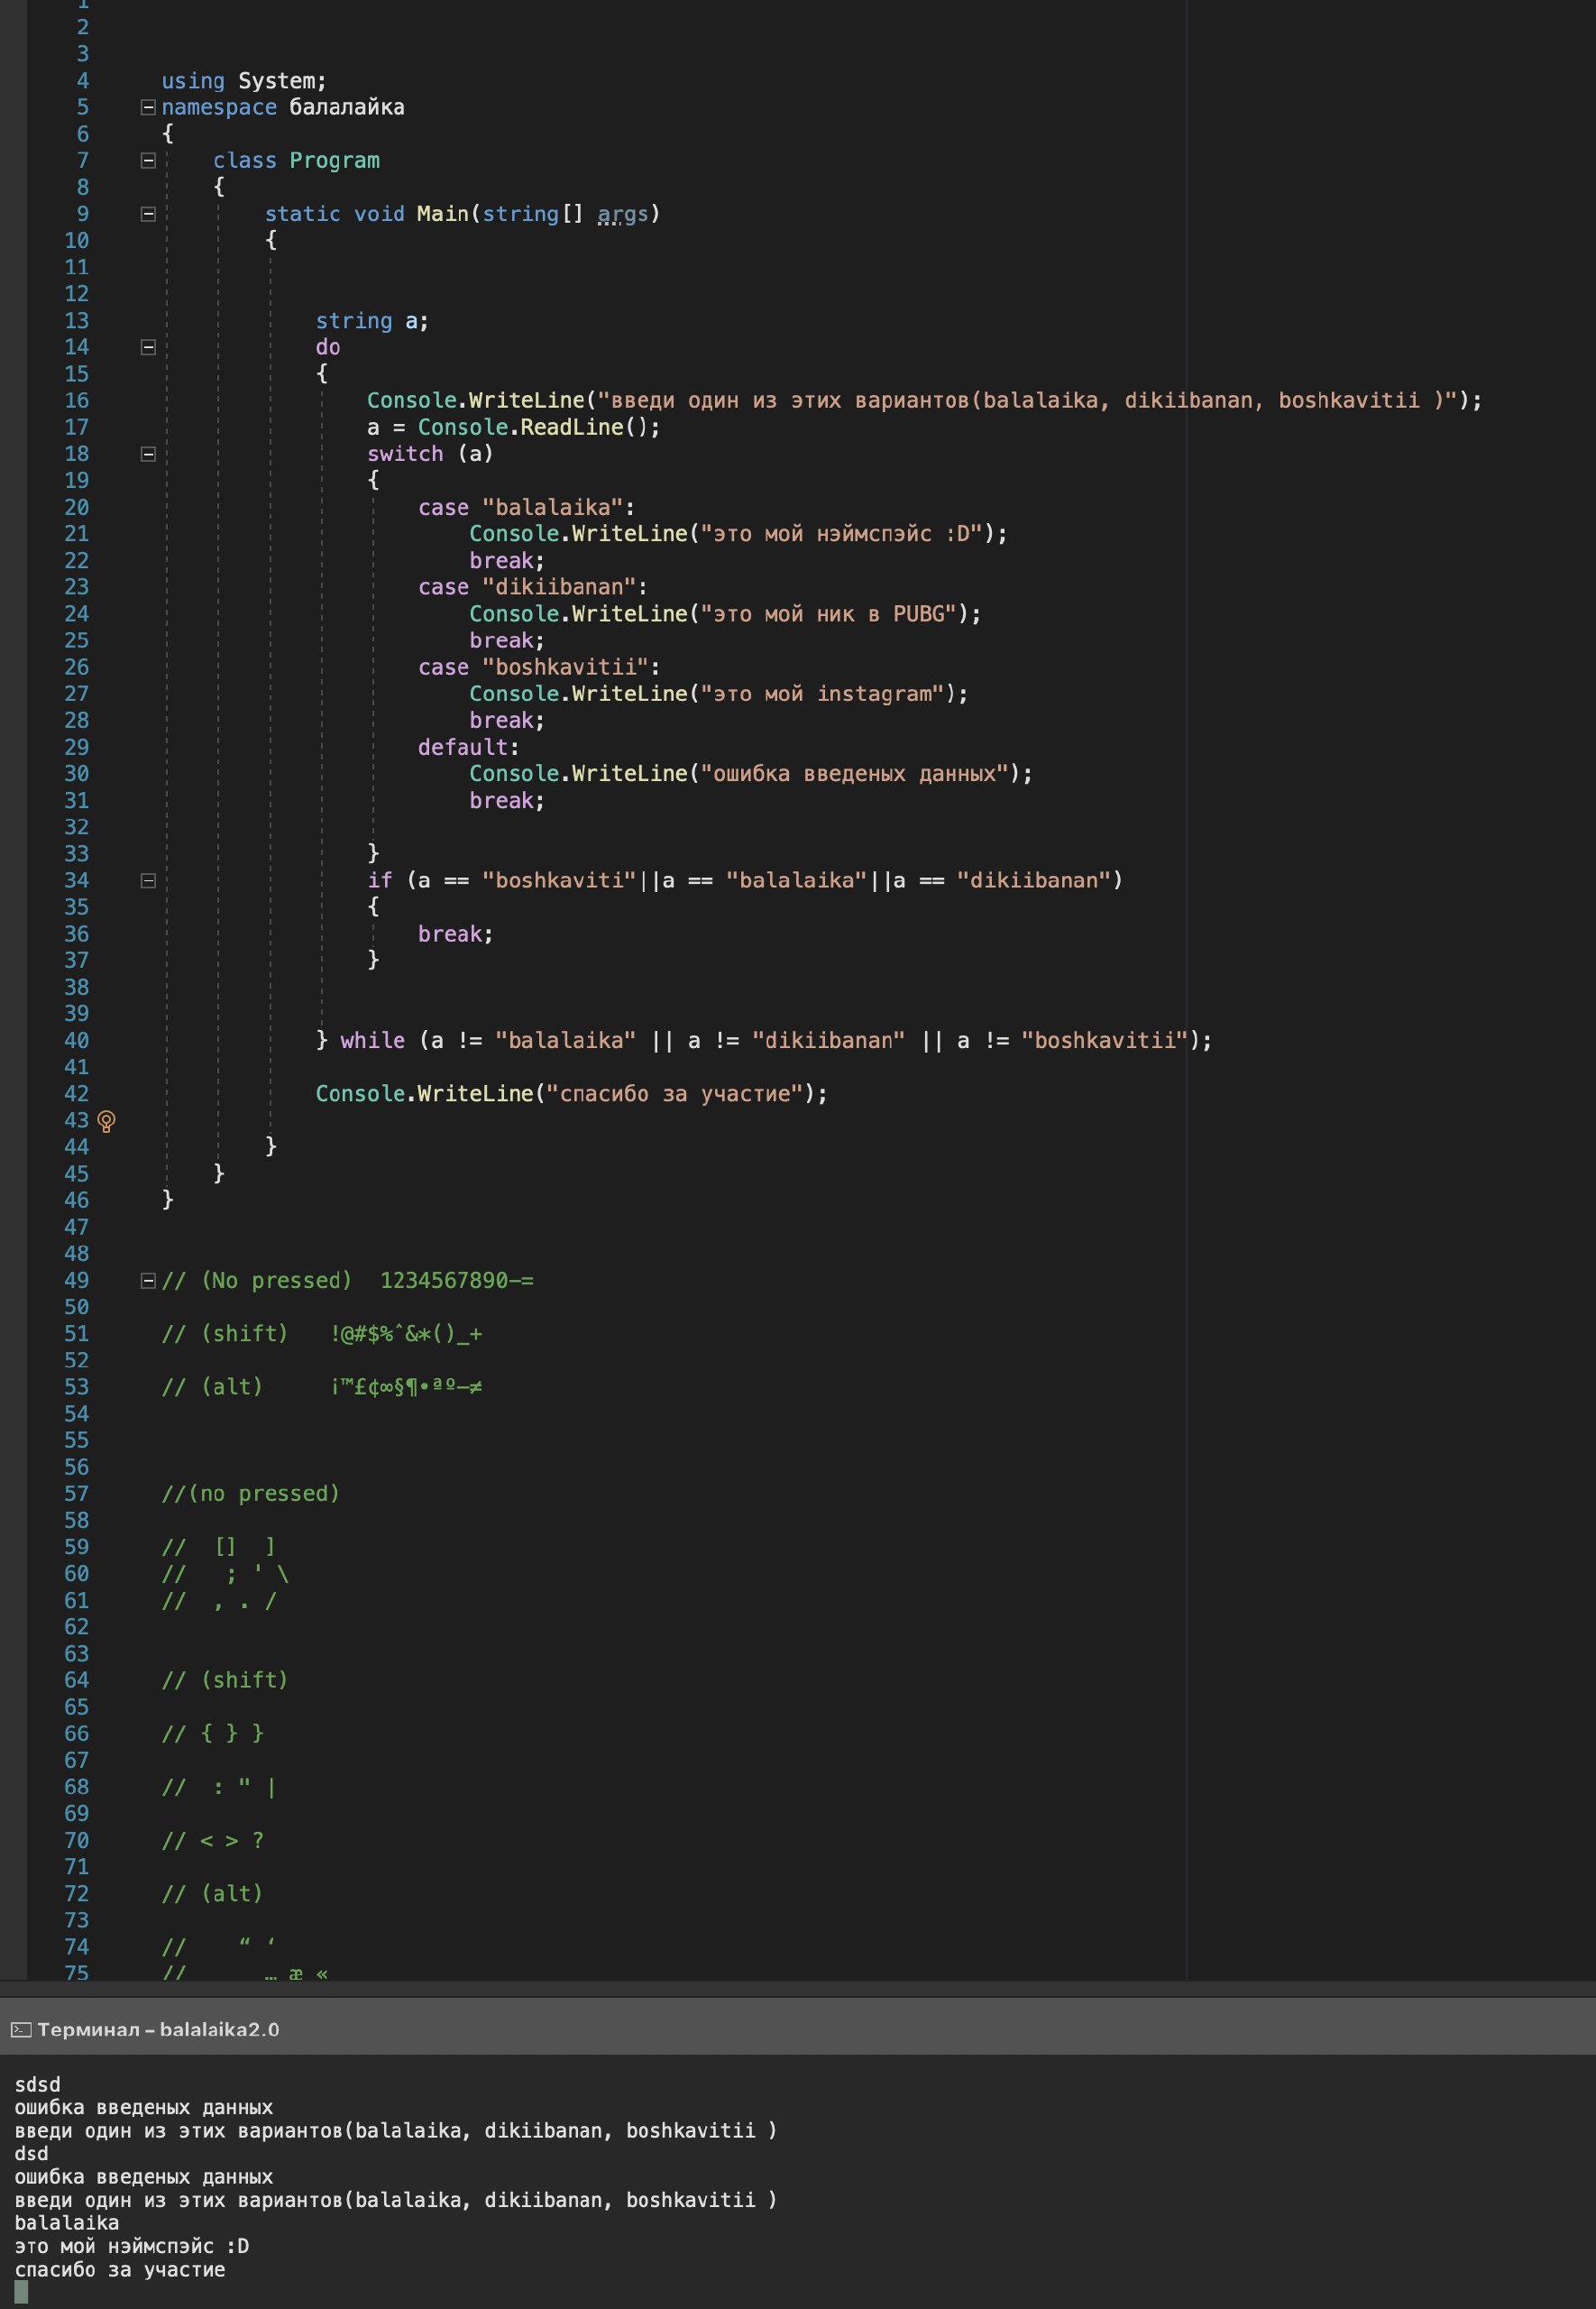
Task: Click the case "boshkavitii": label
Action: pos(539,667)
